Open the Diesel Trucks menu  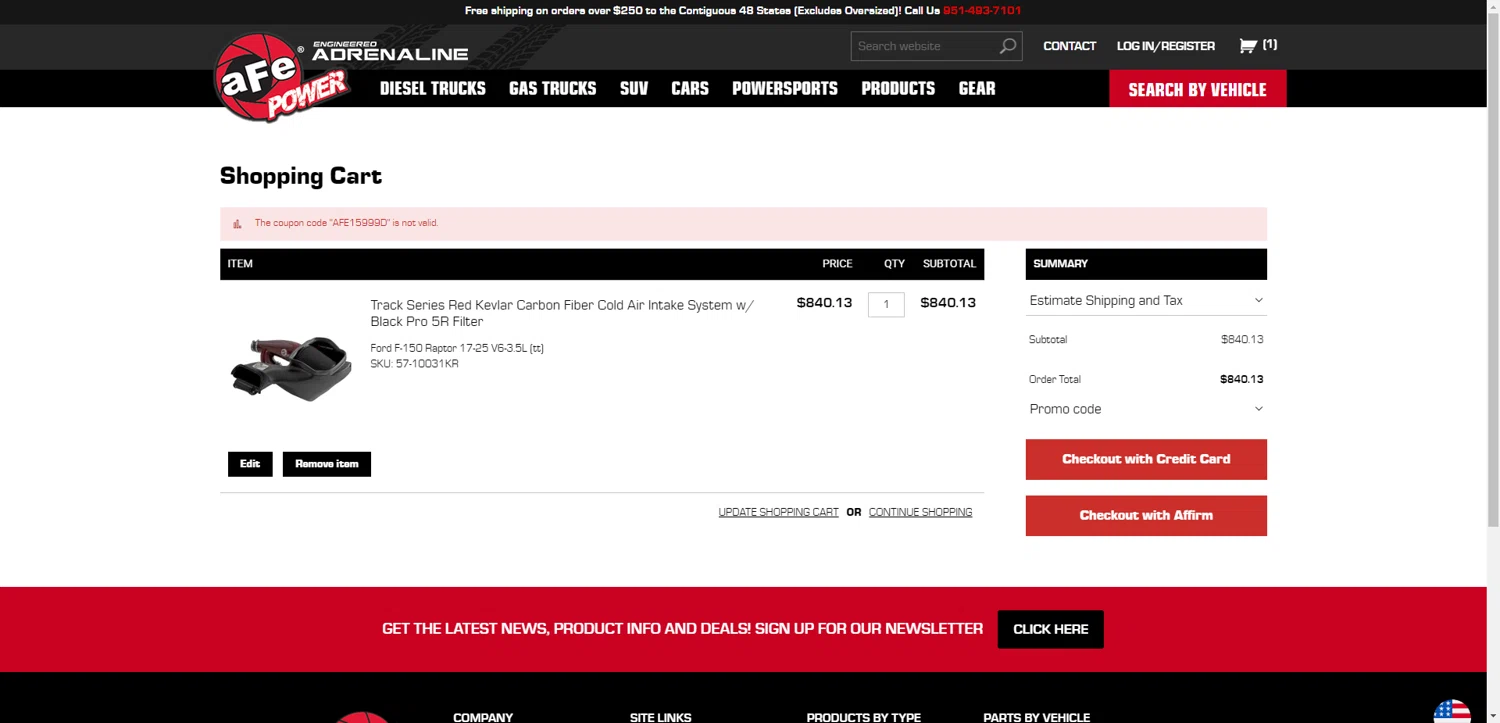(x=433, y=88)
